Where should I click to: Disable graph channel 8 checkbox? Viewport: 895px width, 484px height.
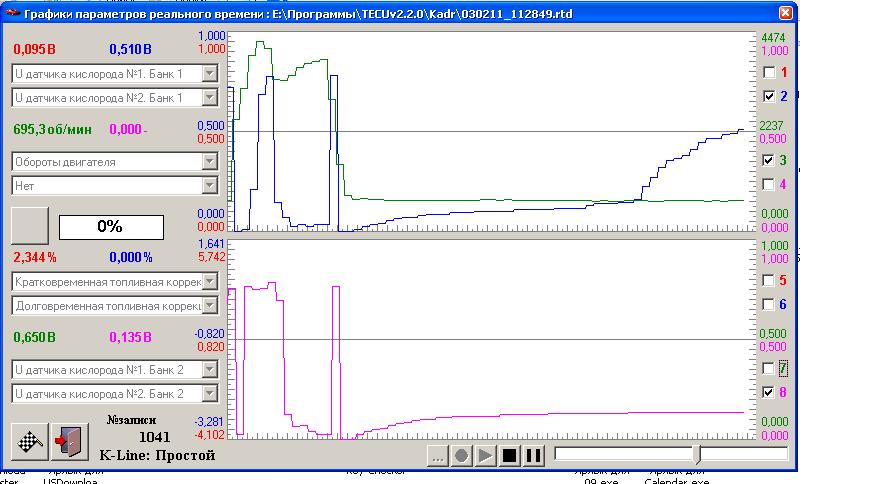click(x=768, y=393)
